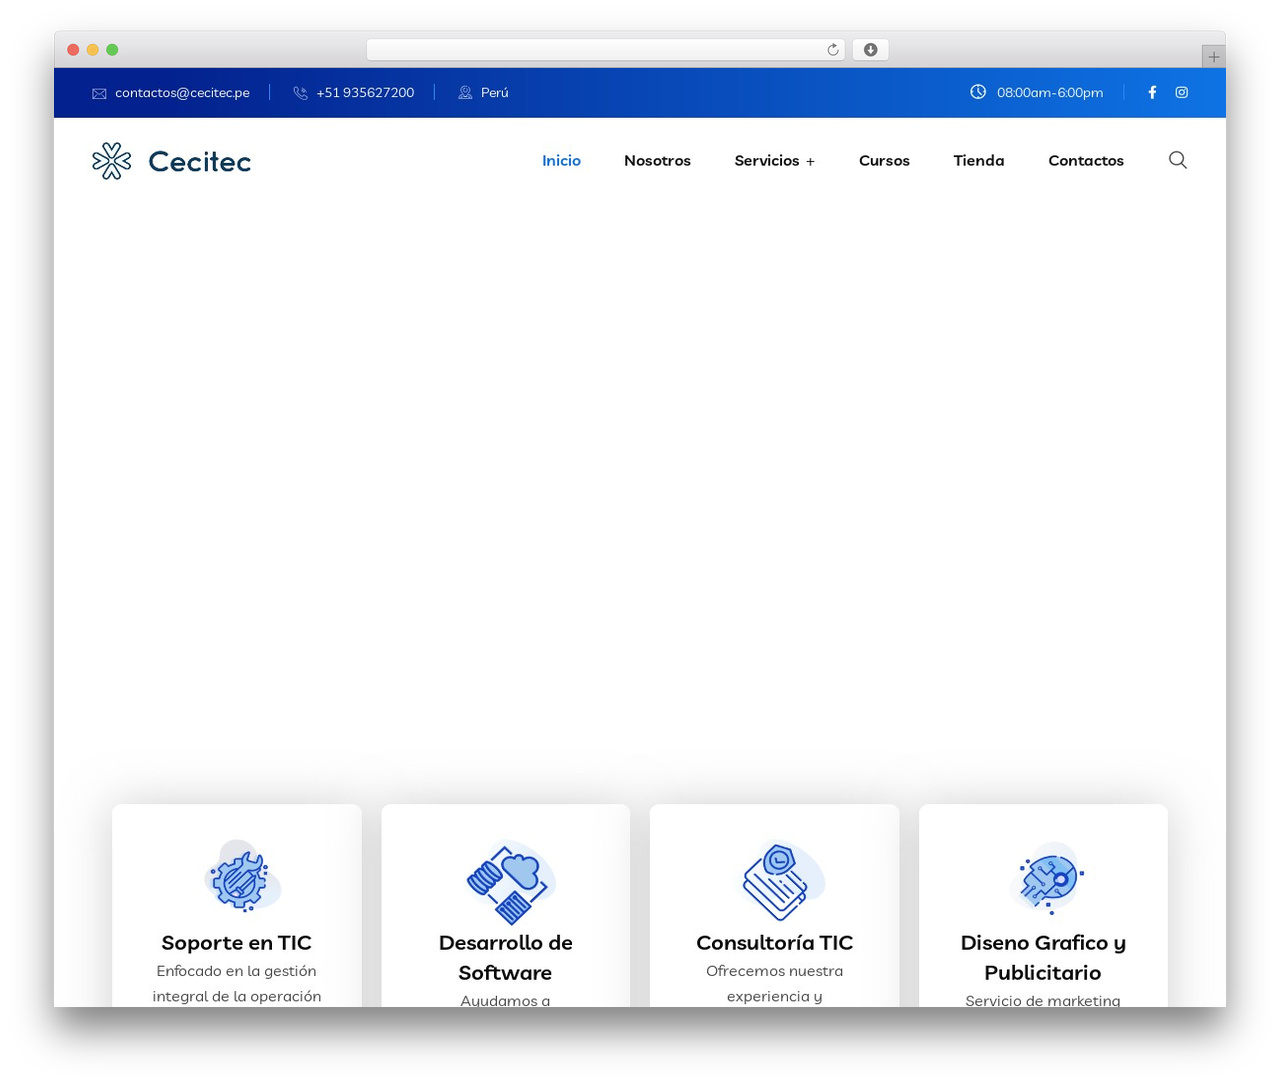This screenshot has height=1084, width=1280.
Task: Open the Facebook page icon
Action: (1152, 92)
